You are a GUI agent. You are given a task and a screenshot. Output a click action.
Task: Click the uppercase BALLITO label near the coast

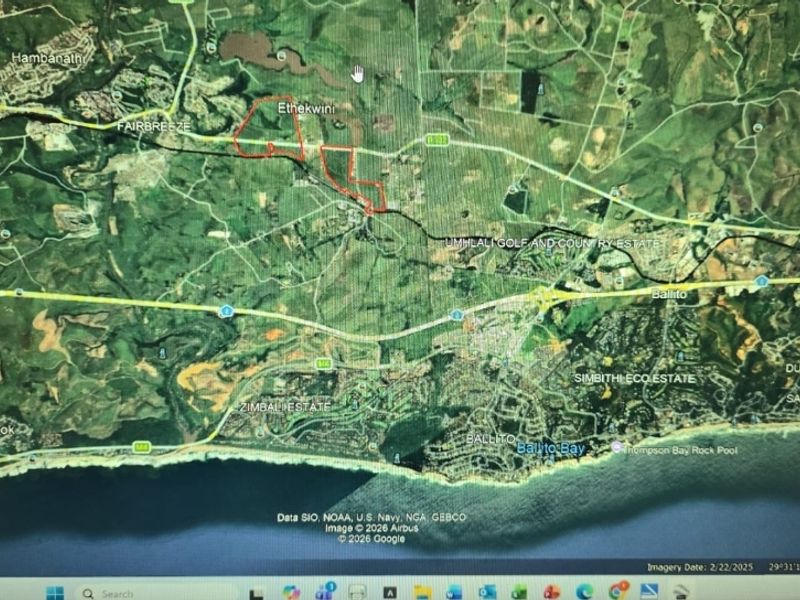coord(491,439)
